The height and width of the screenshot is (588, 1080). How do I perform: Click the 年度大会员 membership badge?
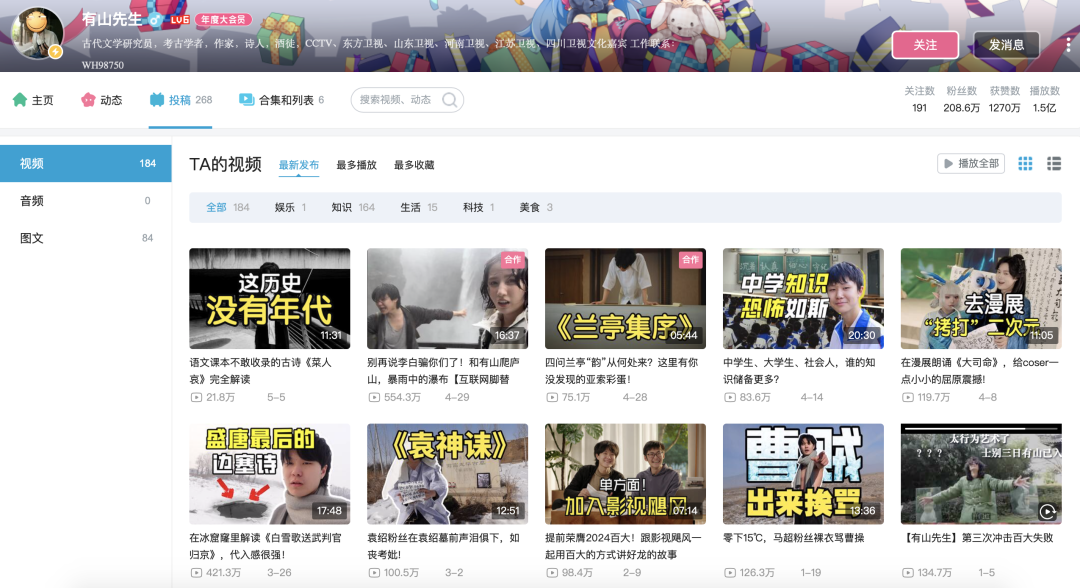[x=224, y=20]
